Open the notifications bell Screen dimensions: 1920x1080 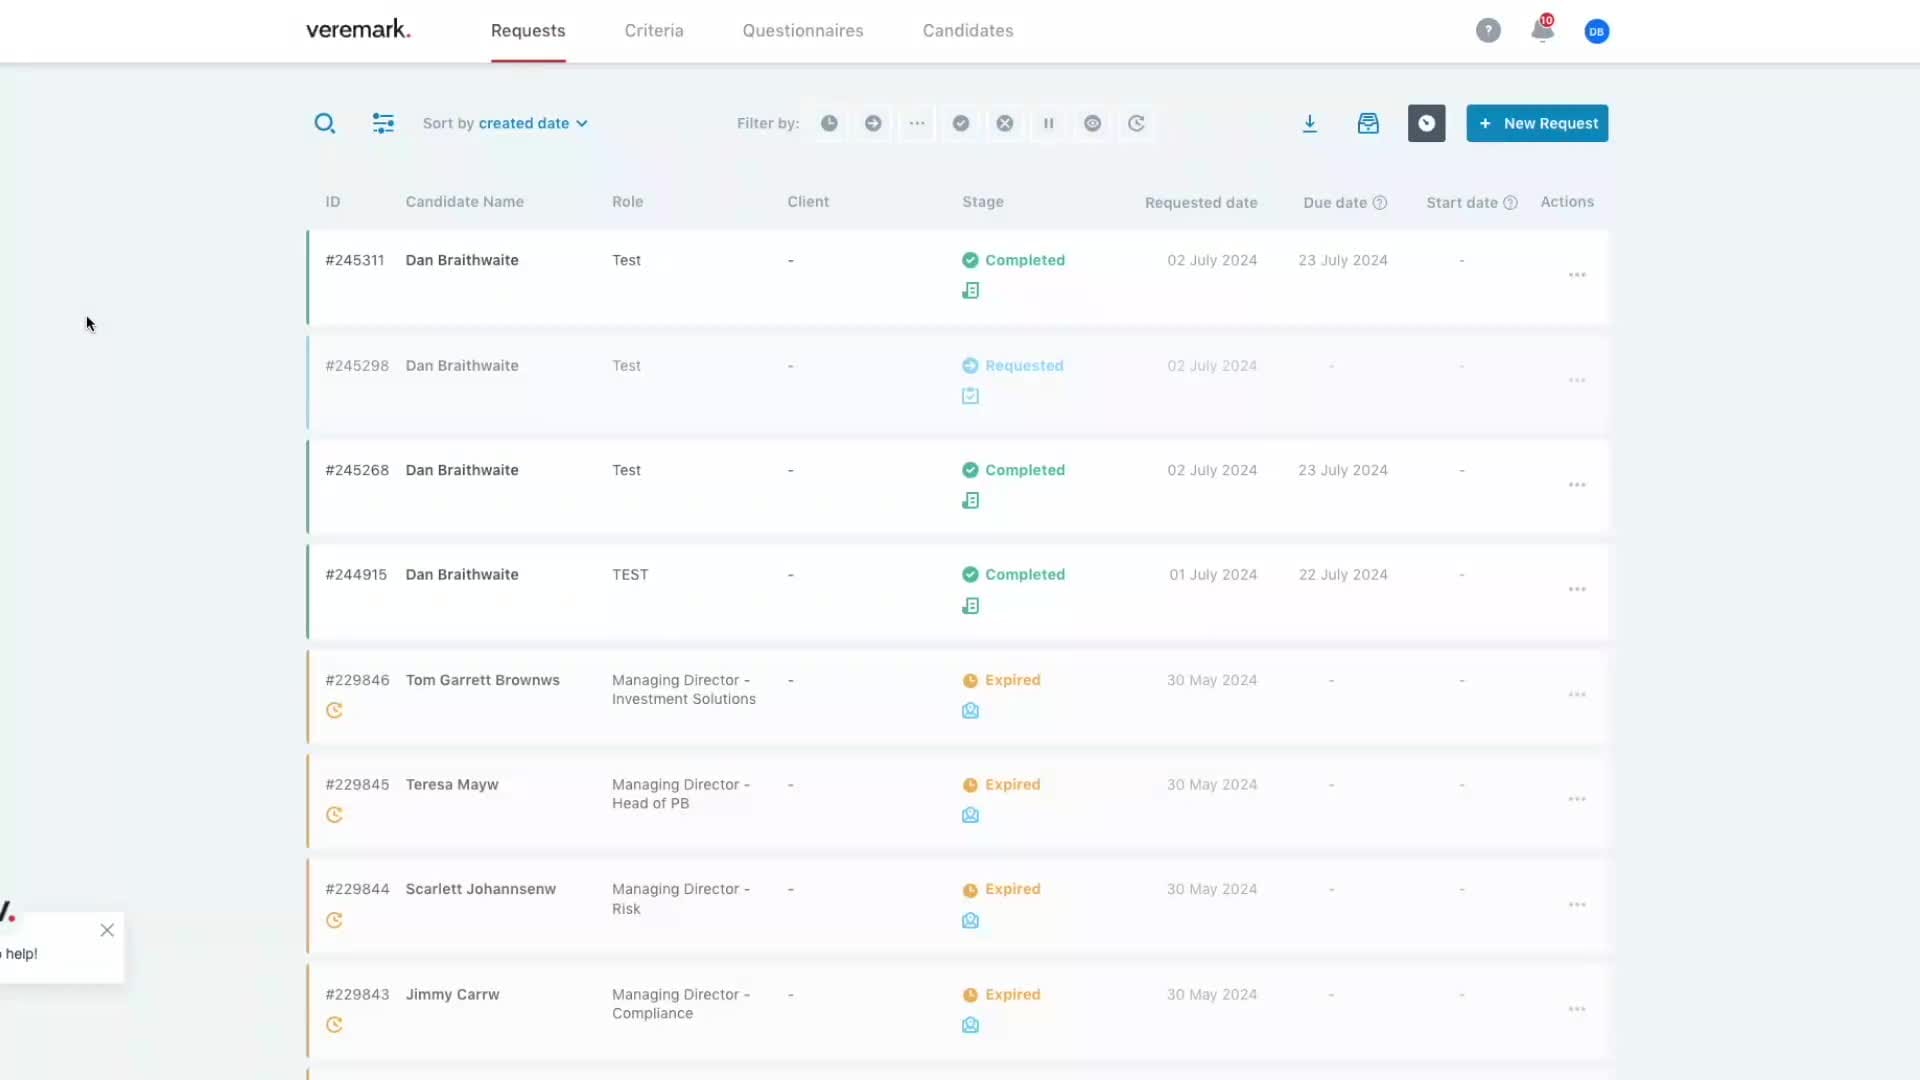(x=1542, y=31)
